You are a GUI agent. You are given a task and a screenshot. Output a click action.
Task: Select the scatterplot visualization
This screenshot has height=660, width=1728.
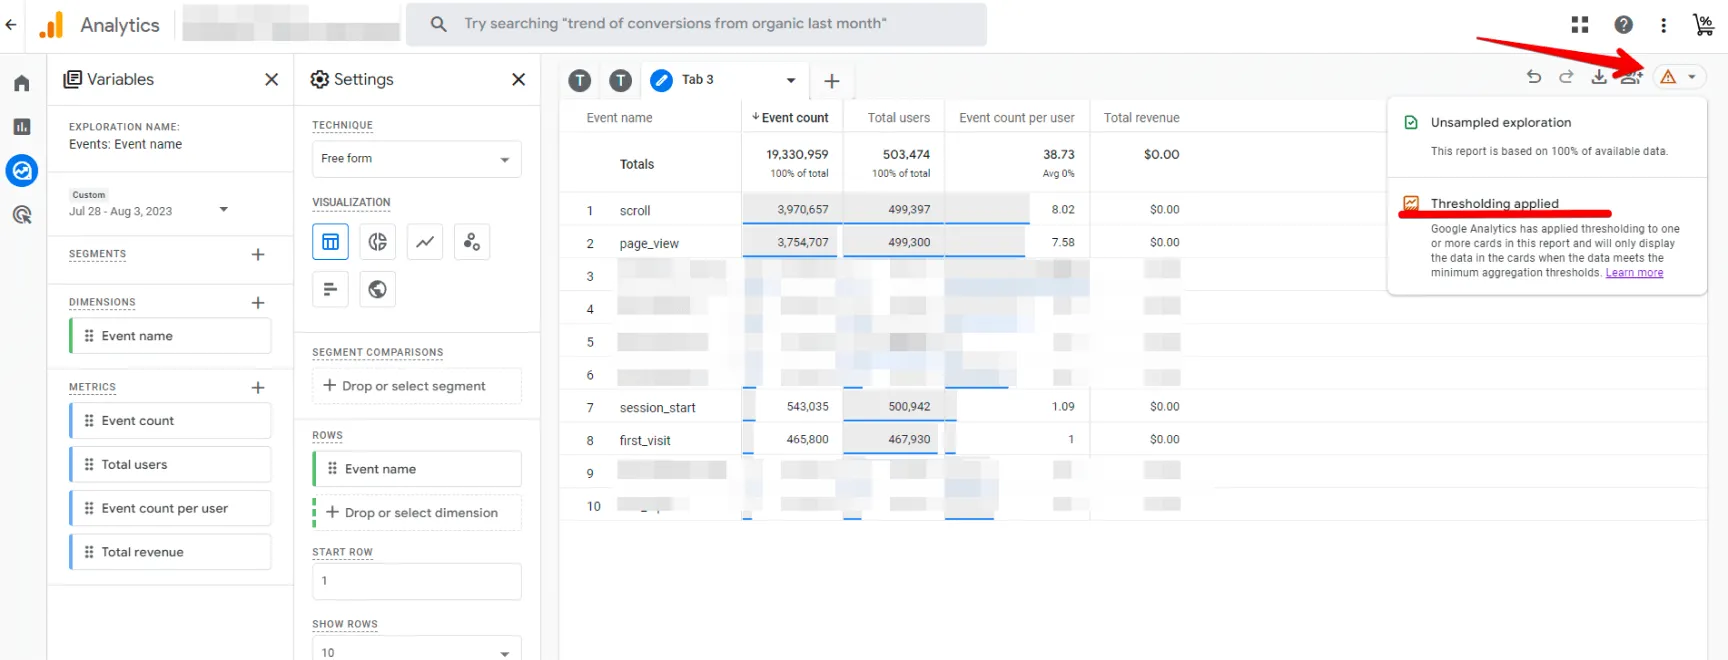(x=472, y=242)
